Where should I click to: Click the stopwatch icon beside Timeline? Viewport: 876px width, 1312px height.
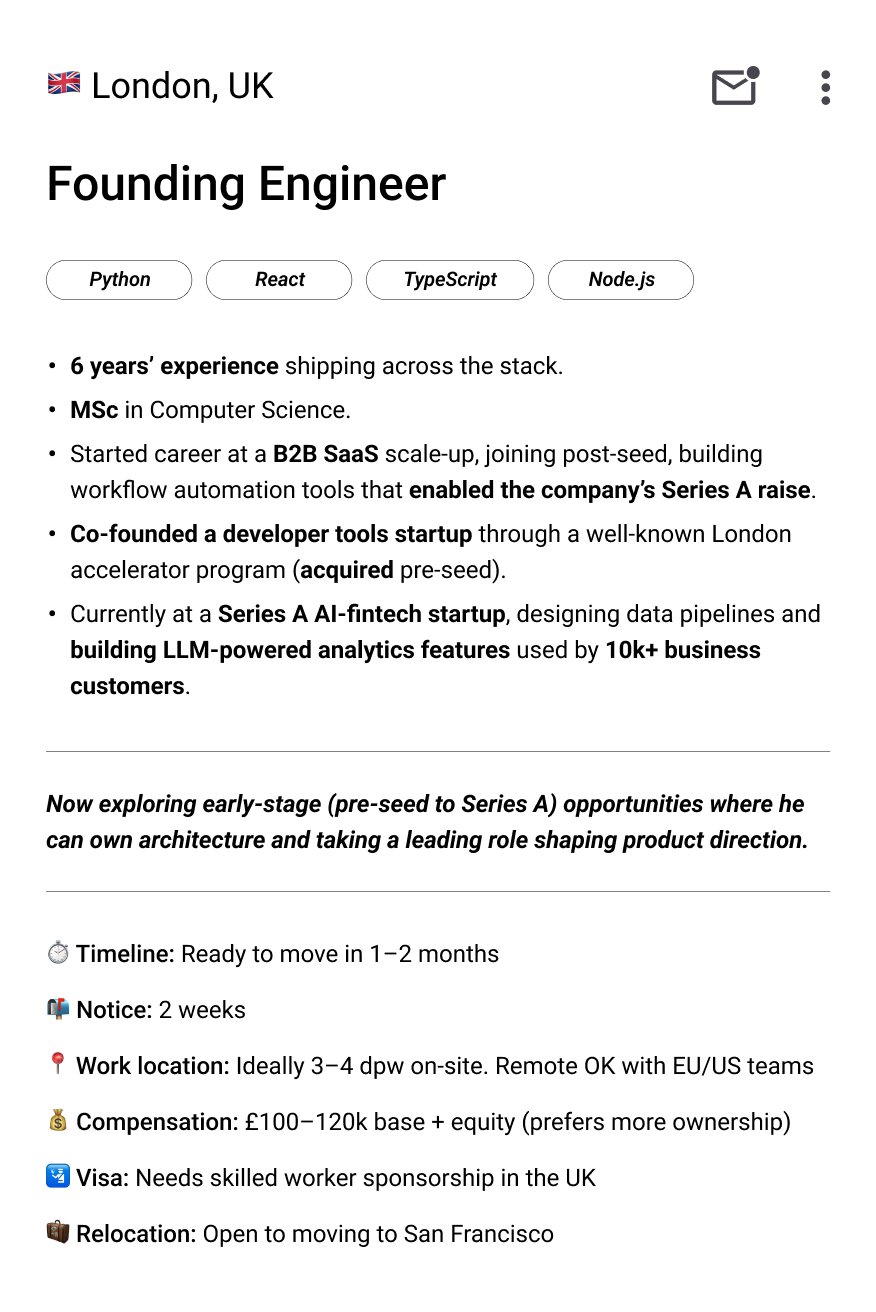point(58,953)
